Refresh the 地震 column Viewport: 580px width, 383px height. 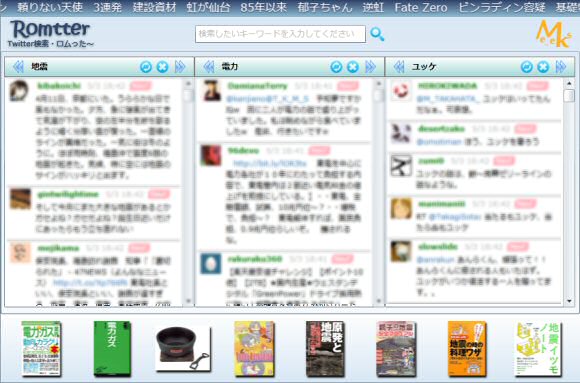(x=146, y=67)
